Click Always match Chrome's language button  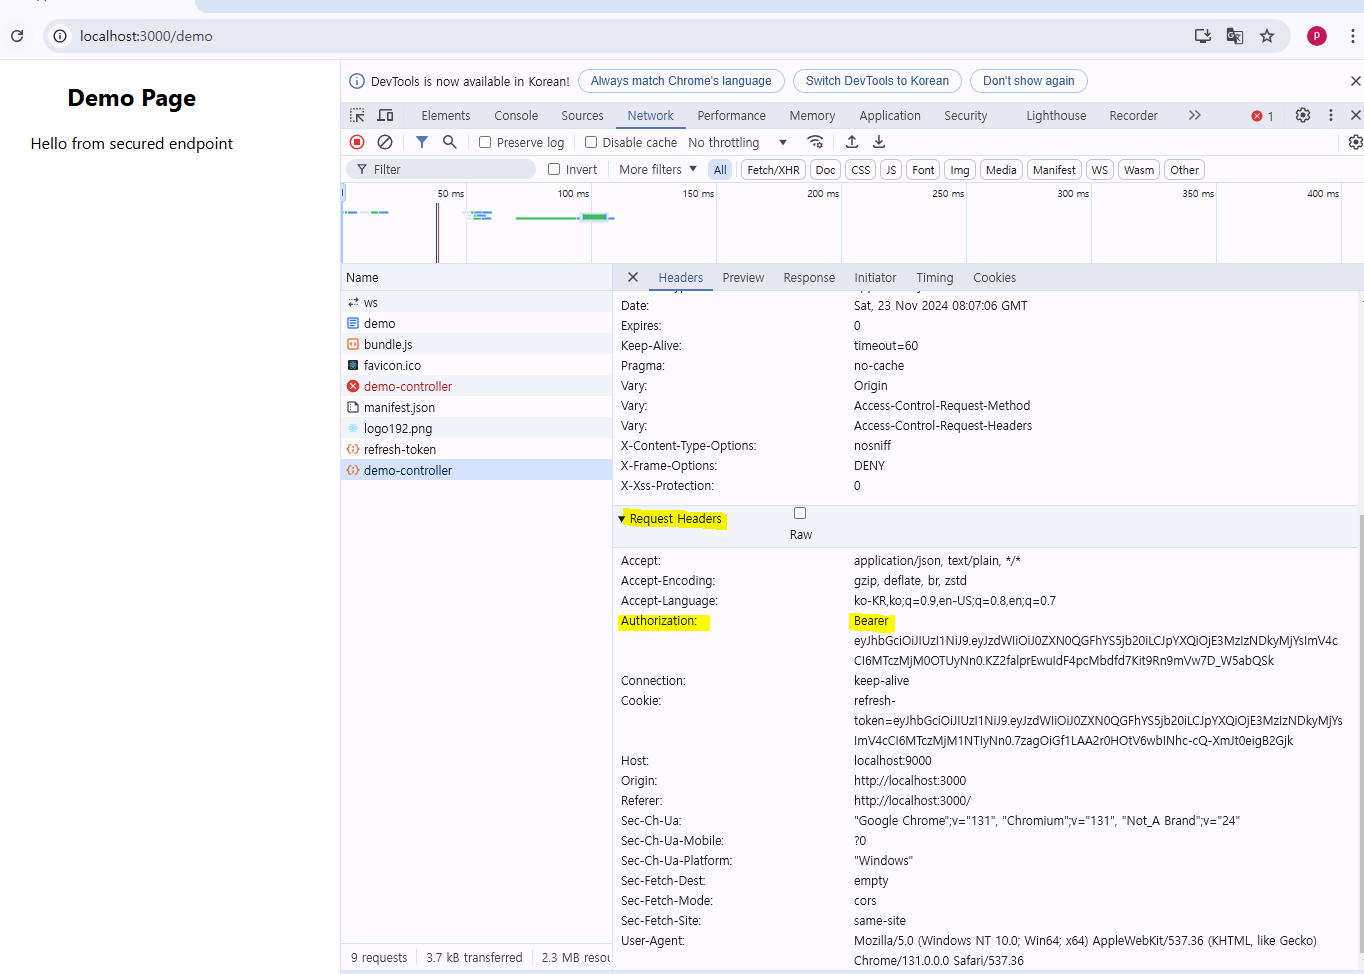[681, 81]
